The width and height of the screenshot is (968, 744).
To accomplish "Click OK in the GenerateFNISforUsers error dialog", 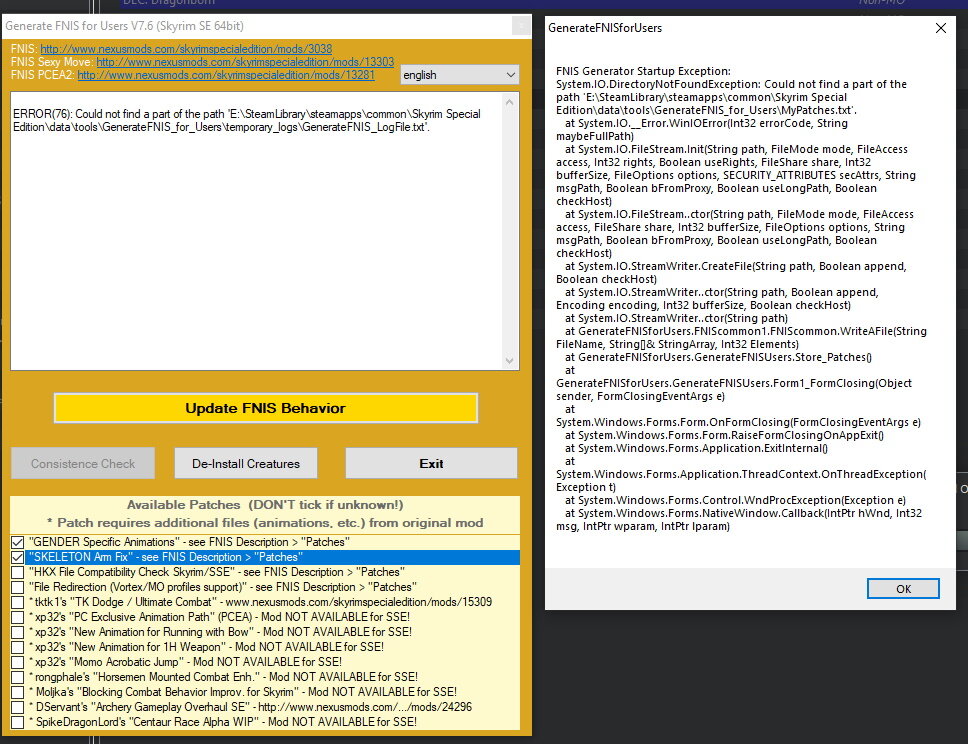I will pyautogui.click(x=903, y=588).
